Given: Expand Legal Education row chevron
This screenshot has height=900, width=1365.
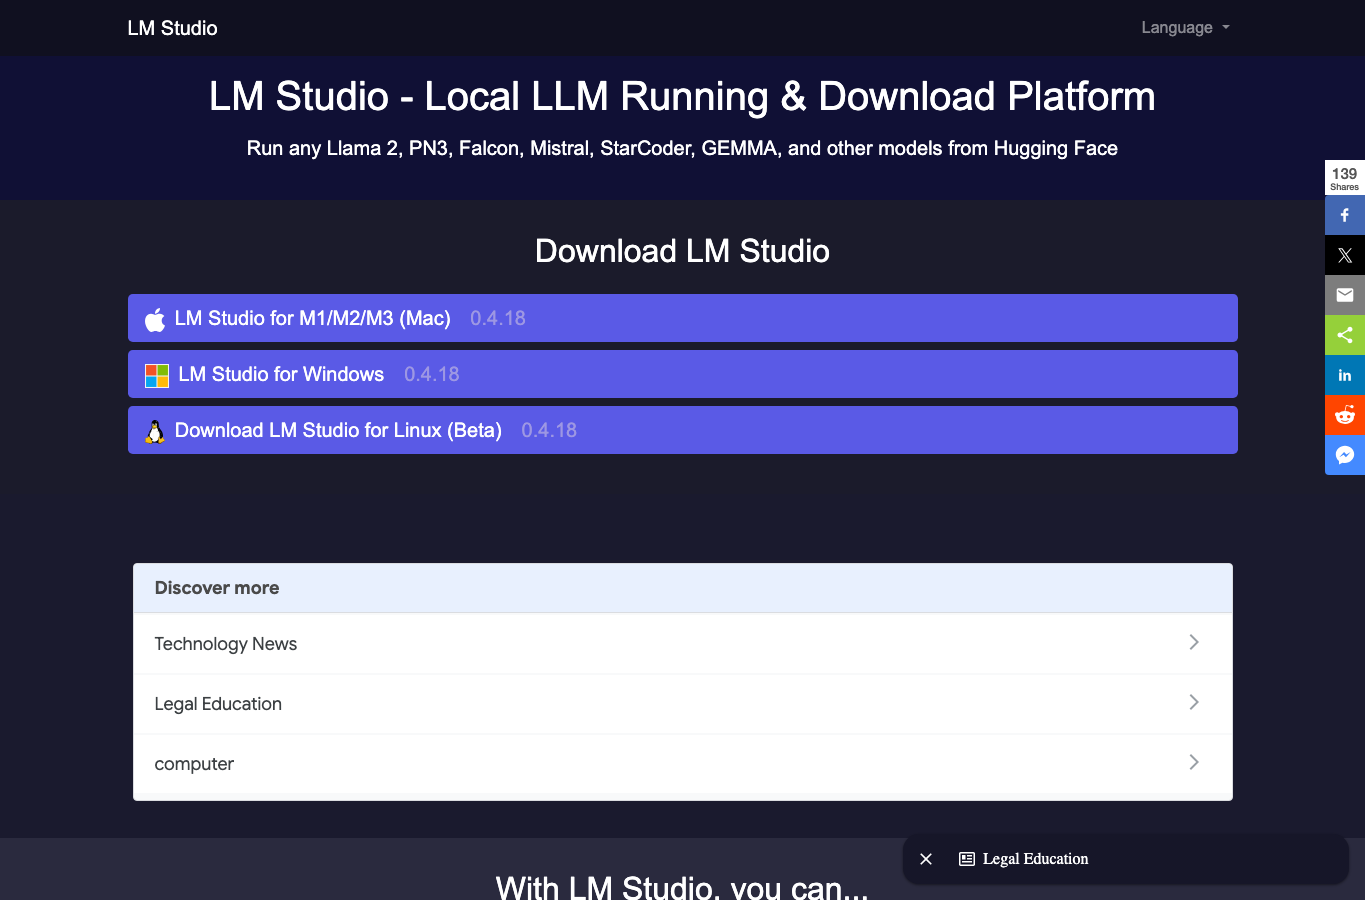Looking at the screenshot, I should (x=1194, y=702).
